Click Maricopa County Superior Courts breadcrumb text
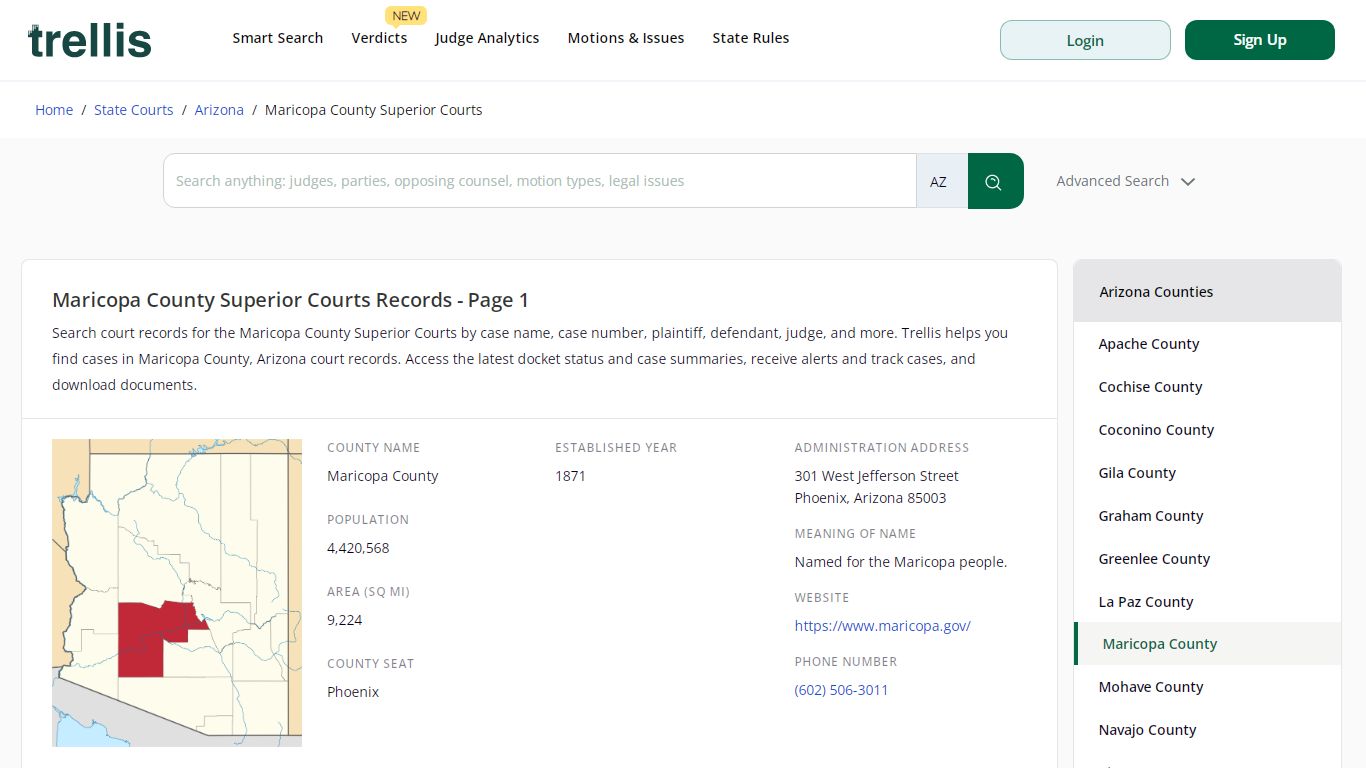The image size is (1366, 768). pos(374,110)
